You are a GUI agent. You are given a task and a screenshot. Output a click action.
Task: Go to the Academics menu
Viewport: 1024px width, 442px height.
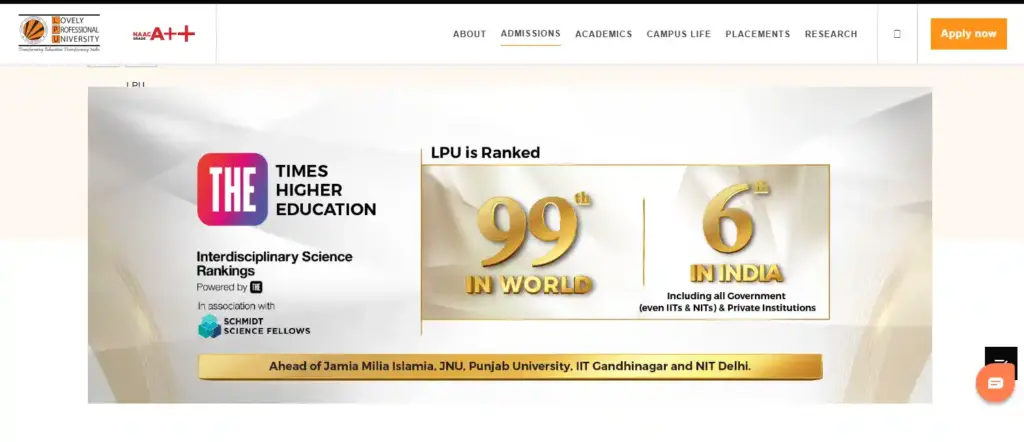(603, 34)
